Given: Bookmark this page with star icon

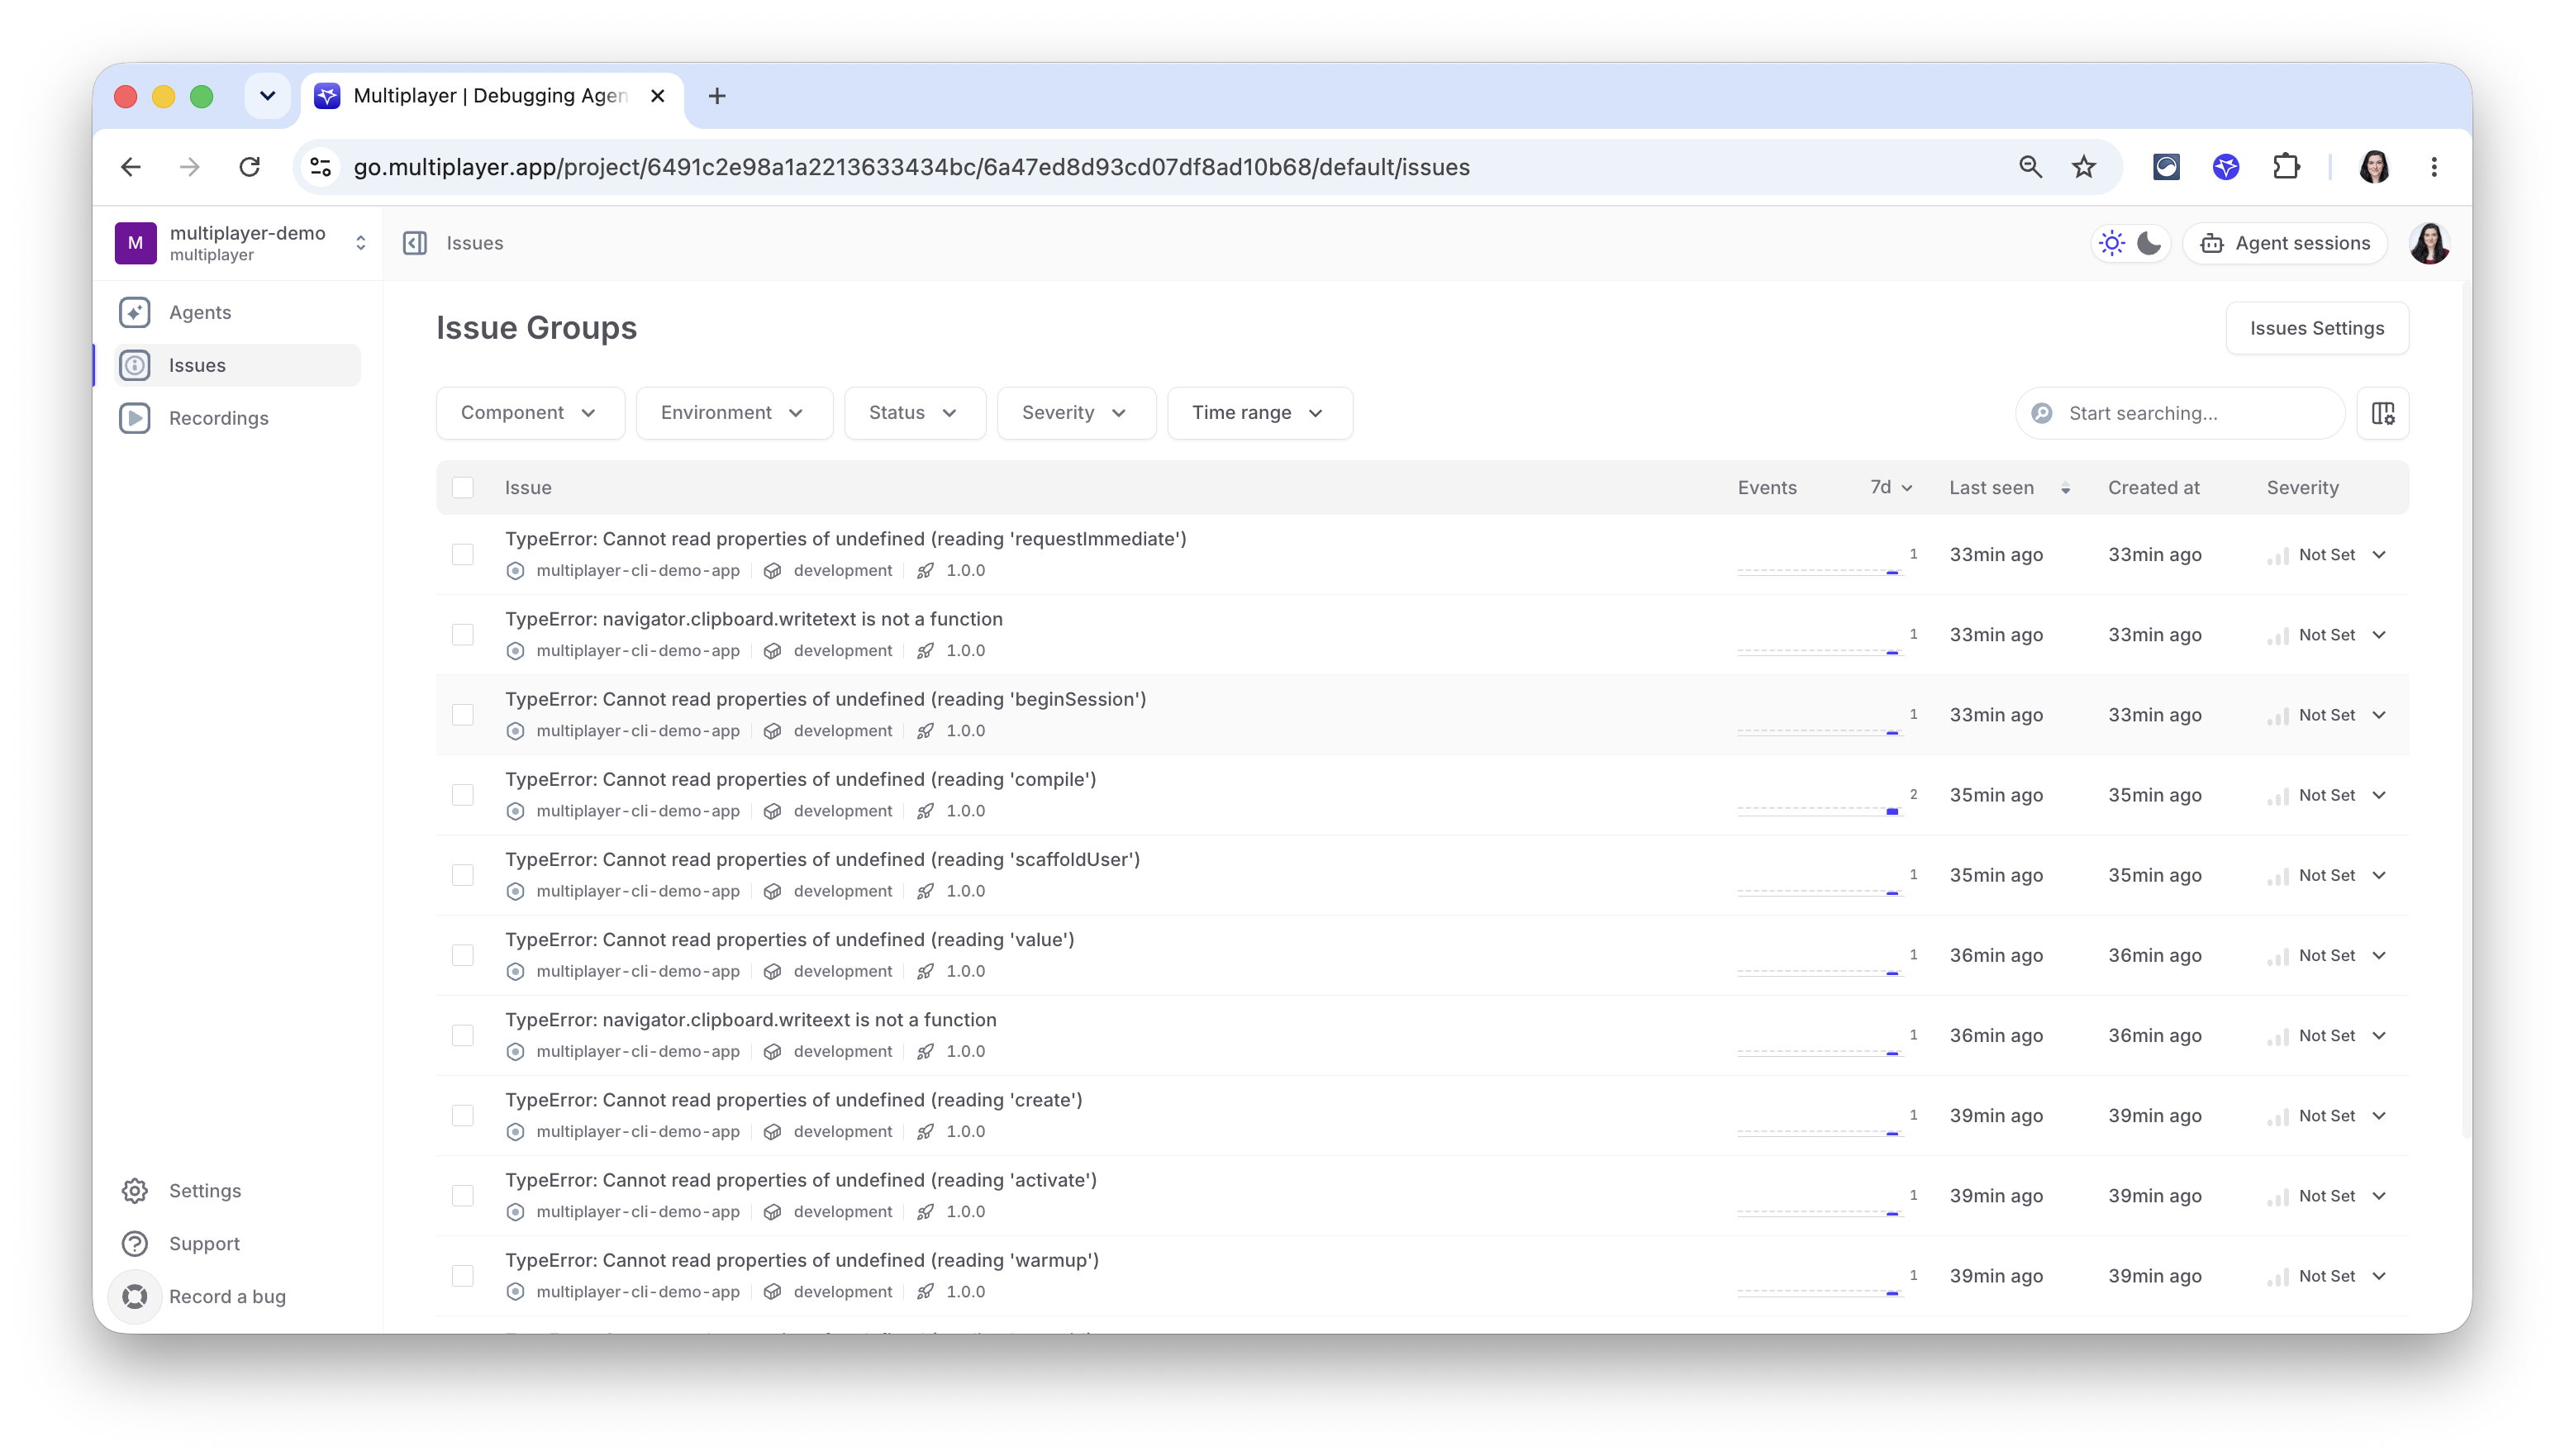Looking at the screenshot, I should tap(2083, 167).
